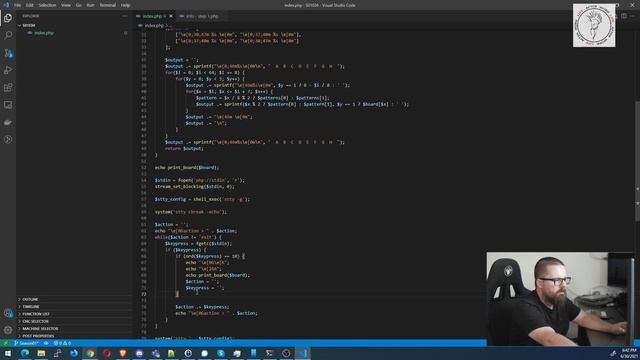Click the taskbar clock
The width and height of the screenshot is (640, 360).
[629, 353]
